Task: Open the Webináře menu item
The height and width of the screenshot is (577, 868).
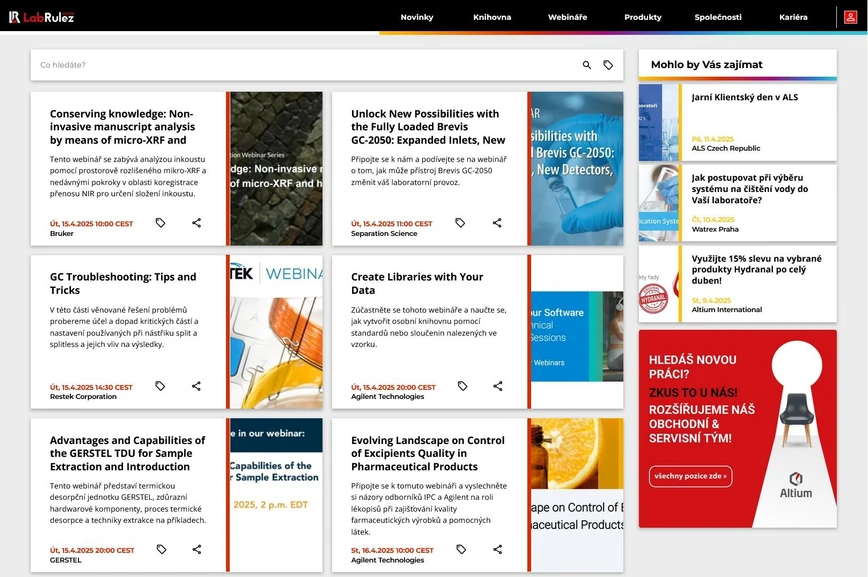Action: click(x=567, y=16)
